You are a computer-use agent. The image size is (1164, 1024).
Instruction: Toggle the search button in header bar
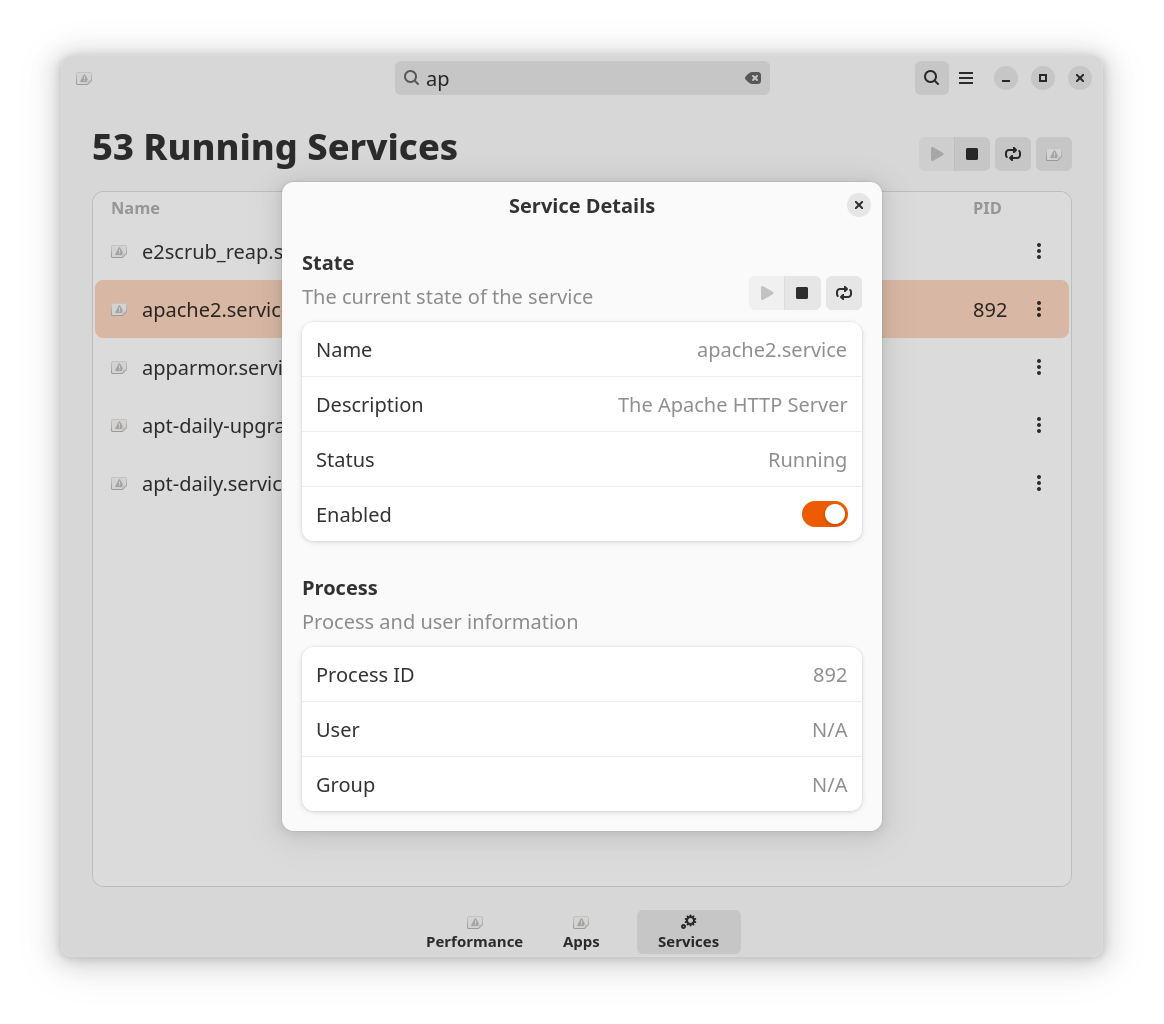(x=931, y=78)
